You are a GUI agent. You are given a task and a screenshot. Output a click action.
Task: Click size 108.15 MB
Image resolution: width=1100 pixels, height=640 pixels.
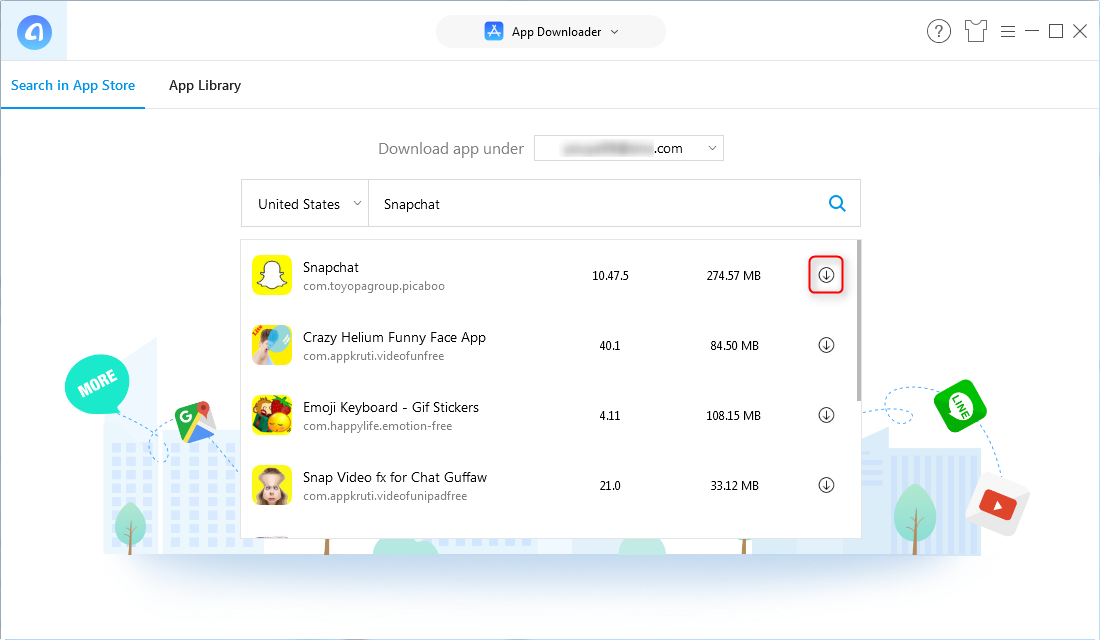point(734,416)
